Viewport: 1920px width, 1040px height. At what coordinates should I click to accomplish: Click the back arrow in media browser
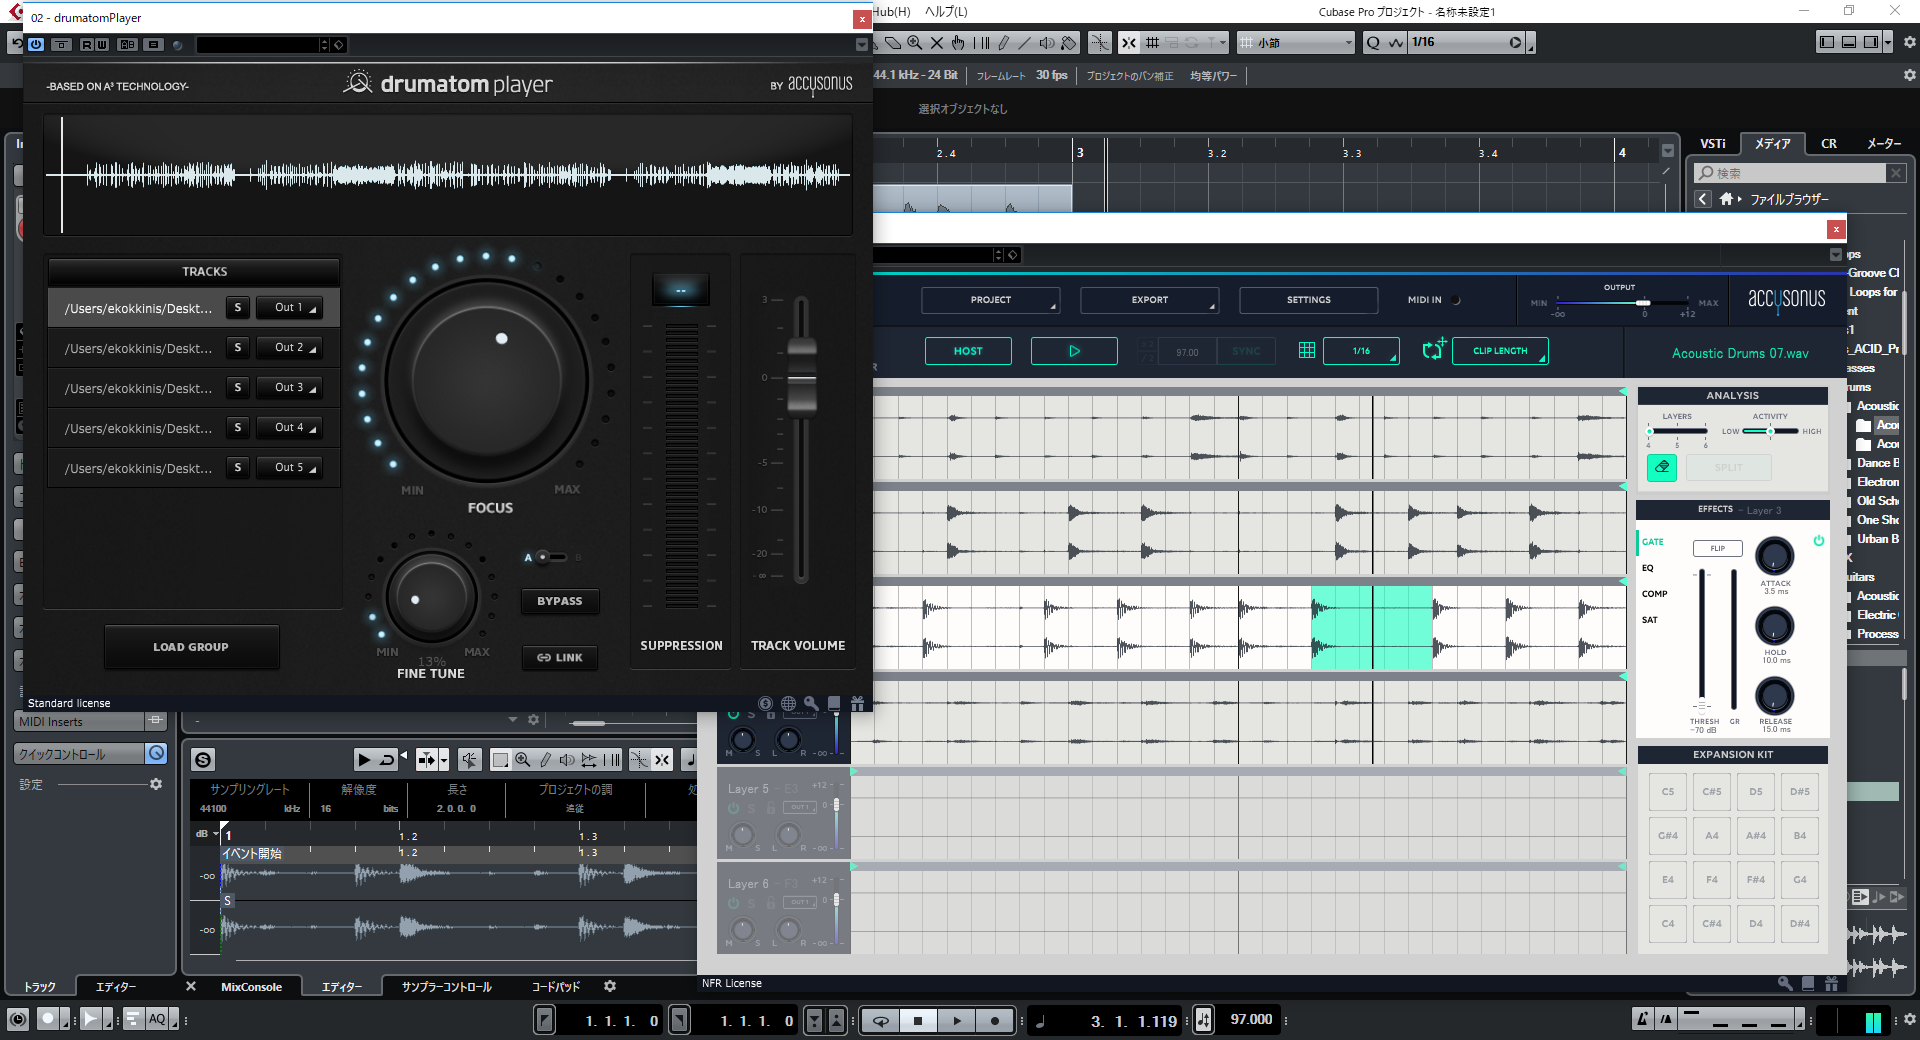point(1703,199)
